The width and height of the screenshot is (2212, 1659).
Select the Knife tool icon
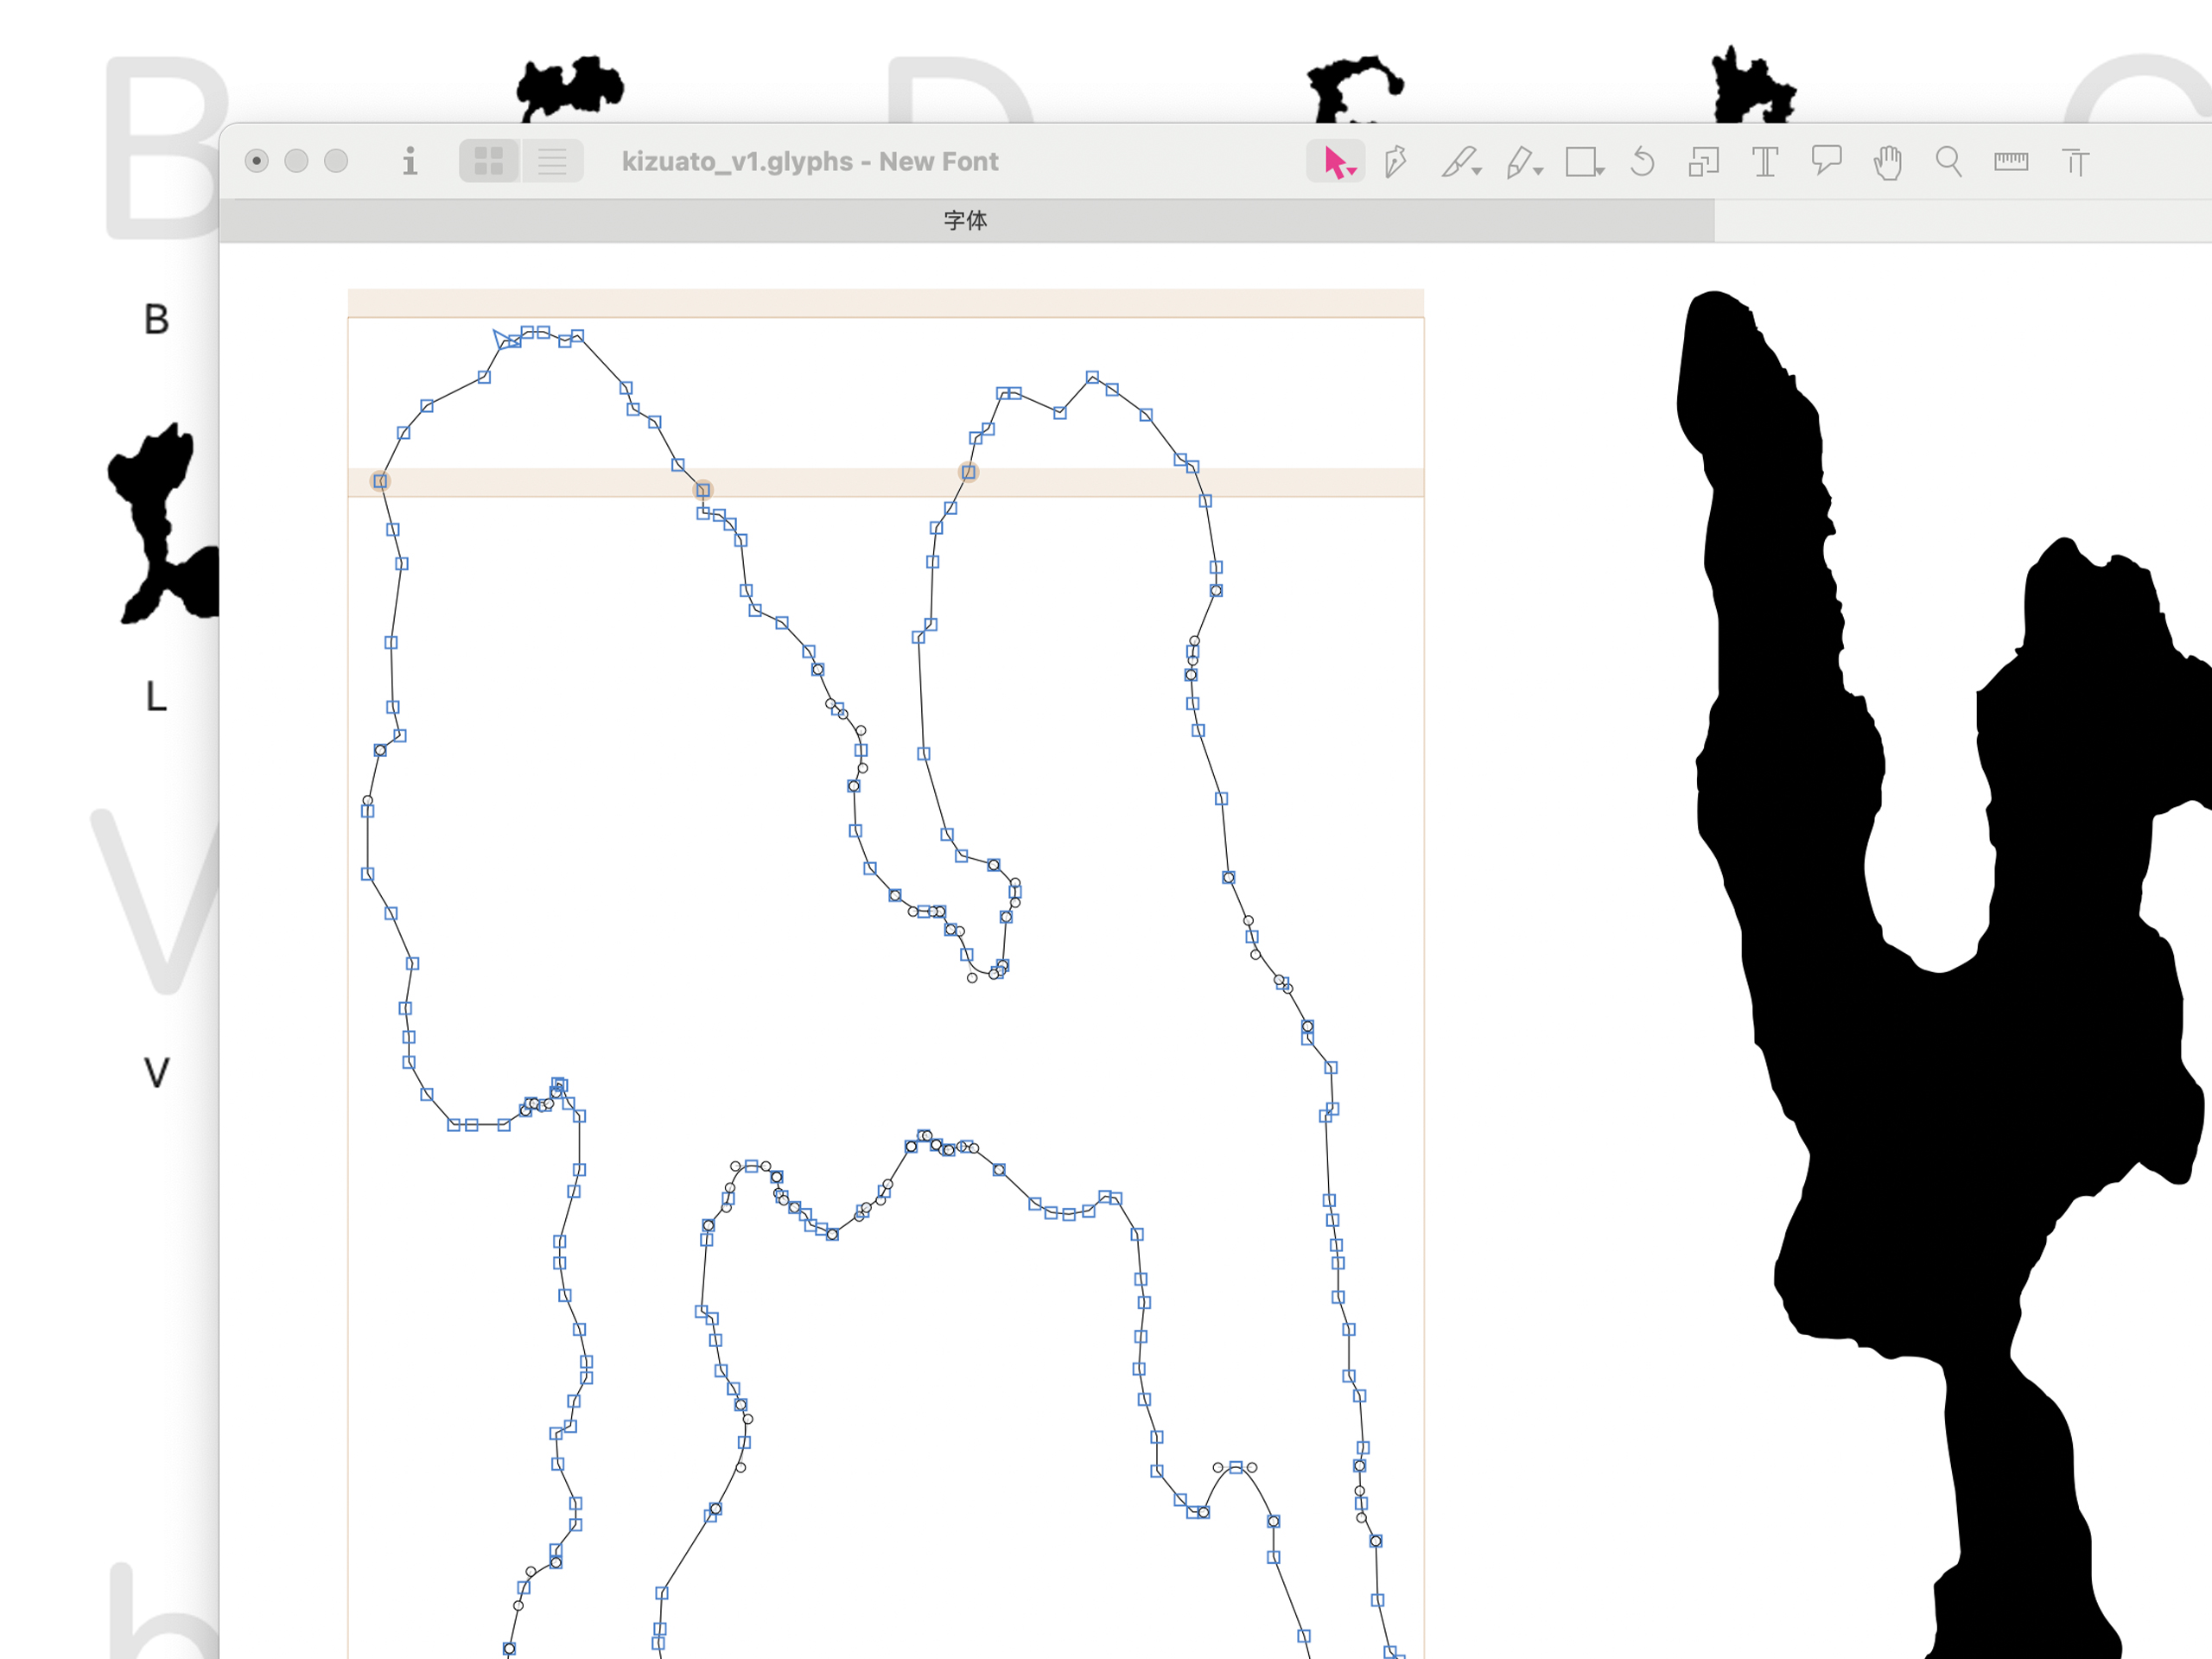pos(1459,161)
